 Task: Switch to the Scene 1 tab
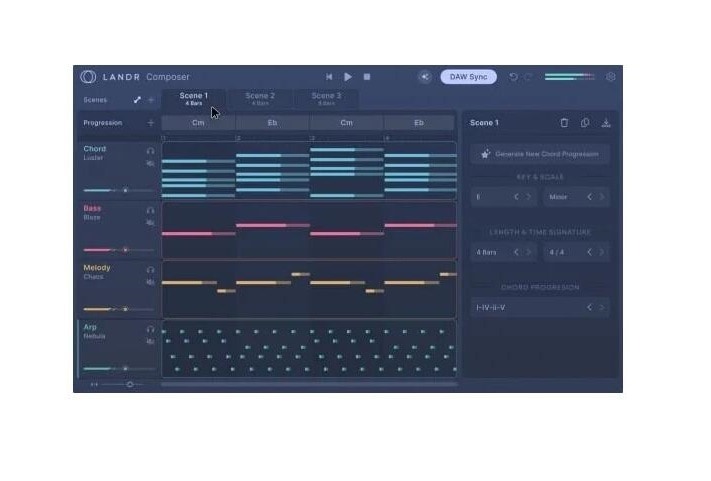click(194, 99)
